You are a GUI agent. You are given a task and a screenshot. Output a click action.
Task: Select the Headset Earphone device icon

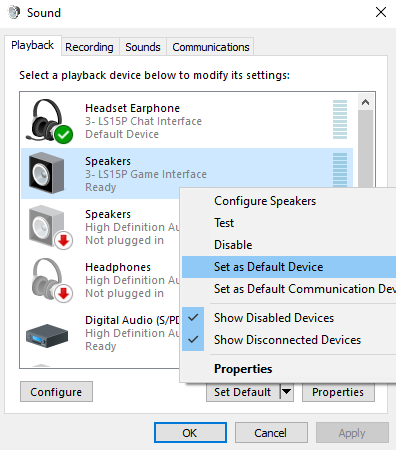coord(49,121)
